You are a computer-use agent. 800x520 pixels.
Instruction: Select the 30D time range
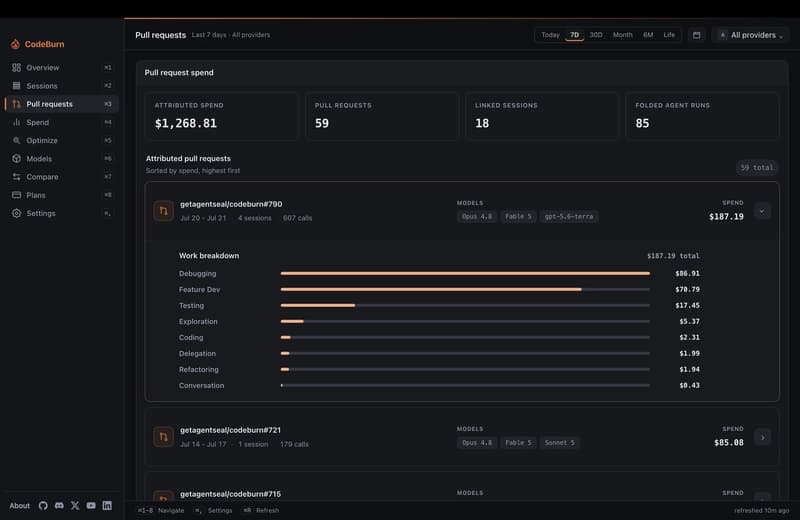(596, 35)
